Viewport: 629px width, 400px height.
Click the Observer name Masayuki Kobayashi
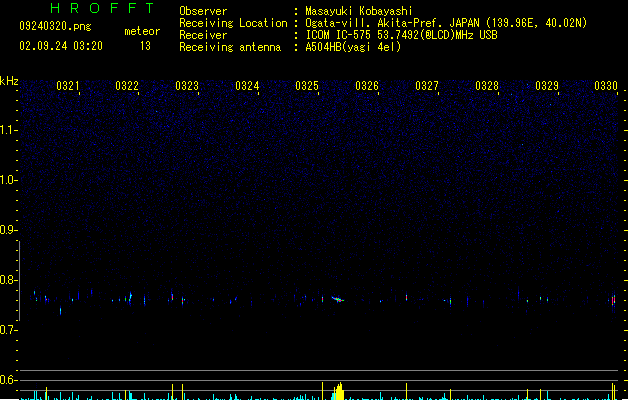point(359,11)
